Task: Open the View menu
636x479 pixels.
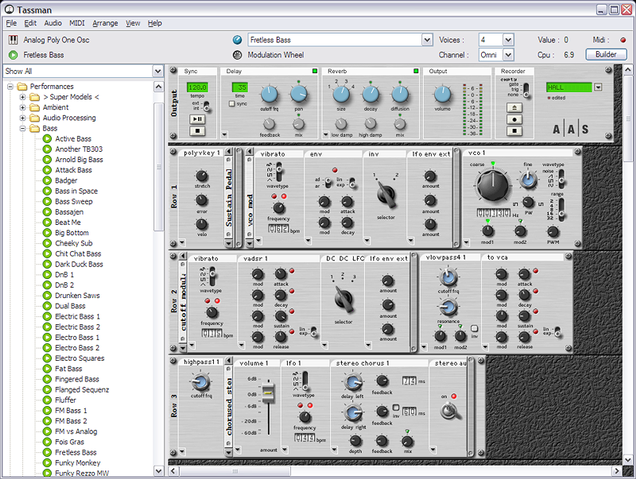Action: [133, 23]
